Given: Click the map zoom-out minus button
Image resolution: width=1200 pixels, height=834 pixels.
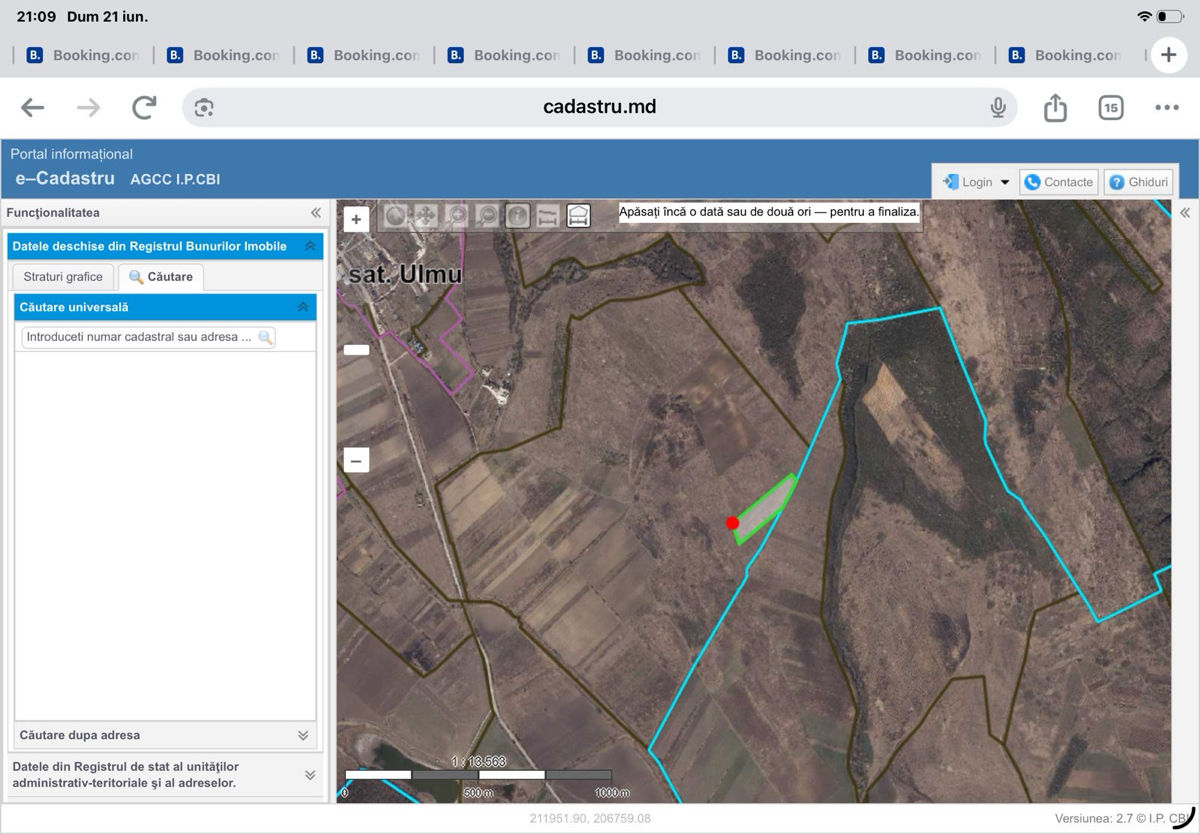Looking at the screenshot, I should (356, 460).
